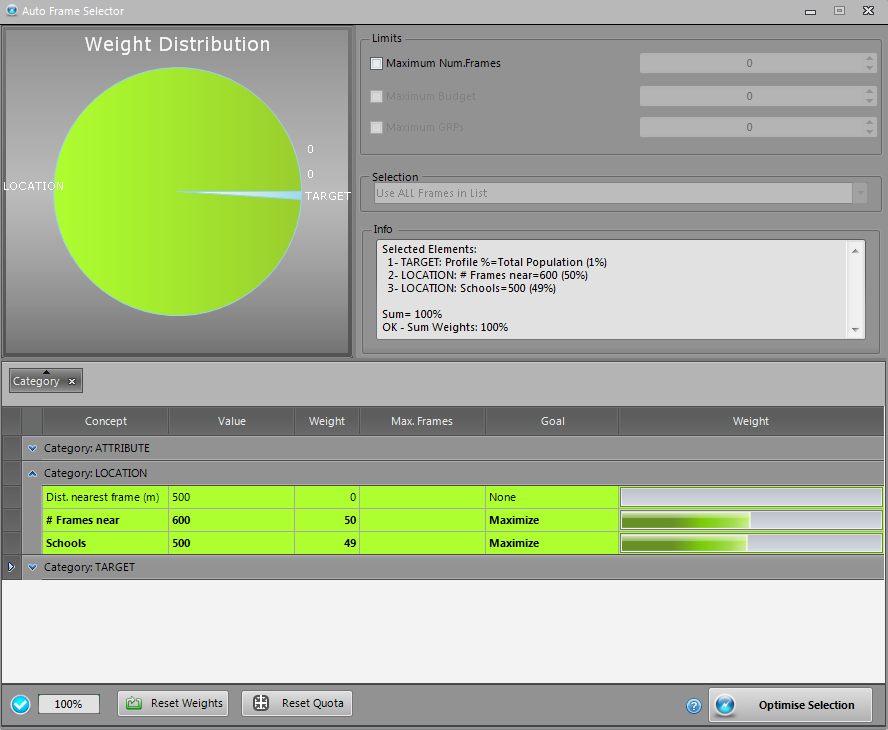Image resolution: width=888 pixels, height=730 pixels.
Task: Tick the Maximum GRPs checkbox
Action: click(377, 128)
